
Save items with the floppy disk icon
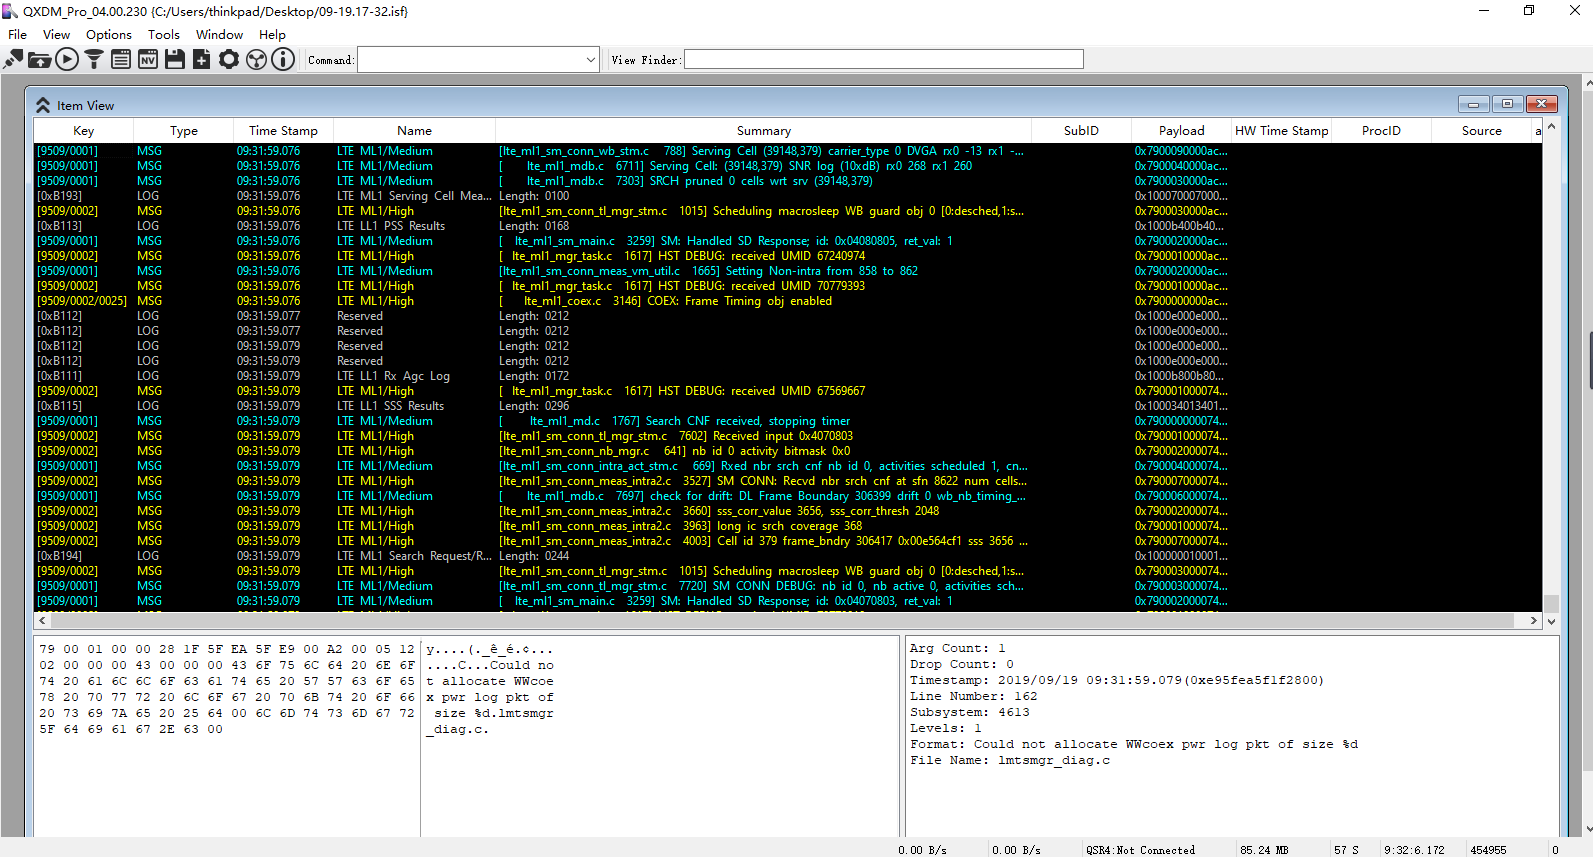tap(175, 60)
